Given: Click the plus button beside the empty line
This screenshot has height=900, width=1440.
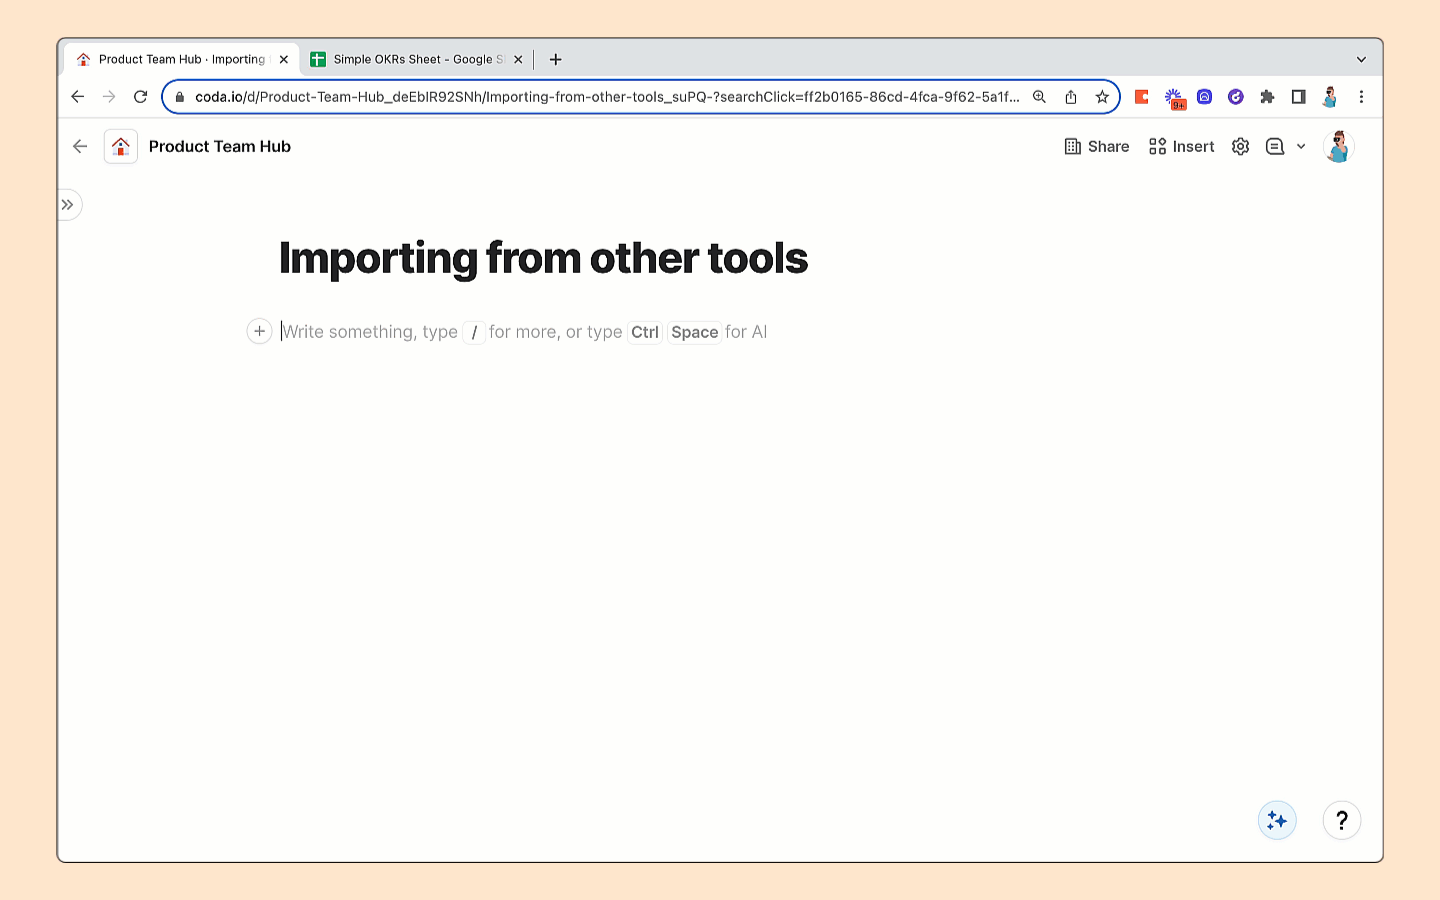Looking at the screenshot, I should tap(259, 331).
